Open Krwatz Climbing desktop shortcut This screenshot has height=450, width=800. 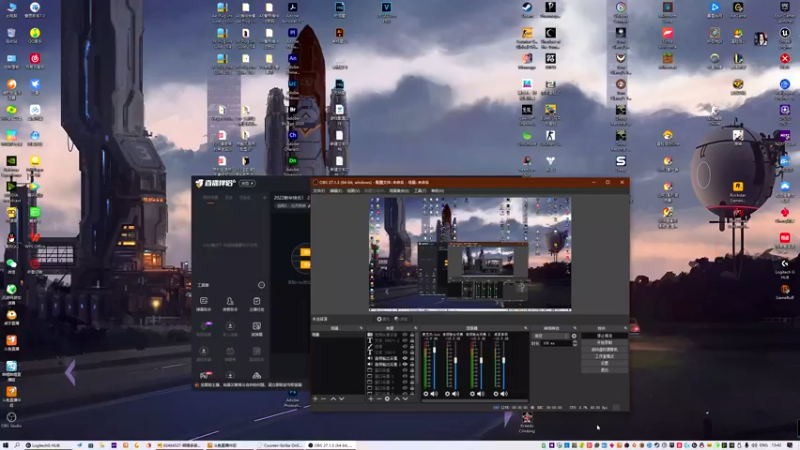click(x=527, y=423)
